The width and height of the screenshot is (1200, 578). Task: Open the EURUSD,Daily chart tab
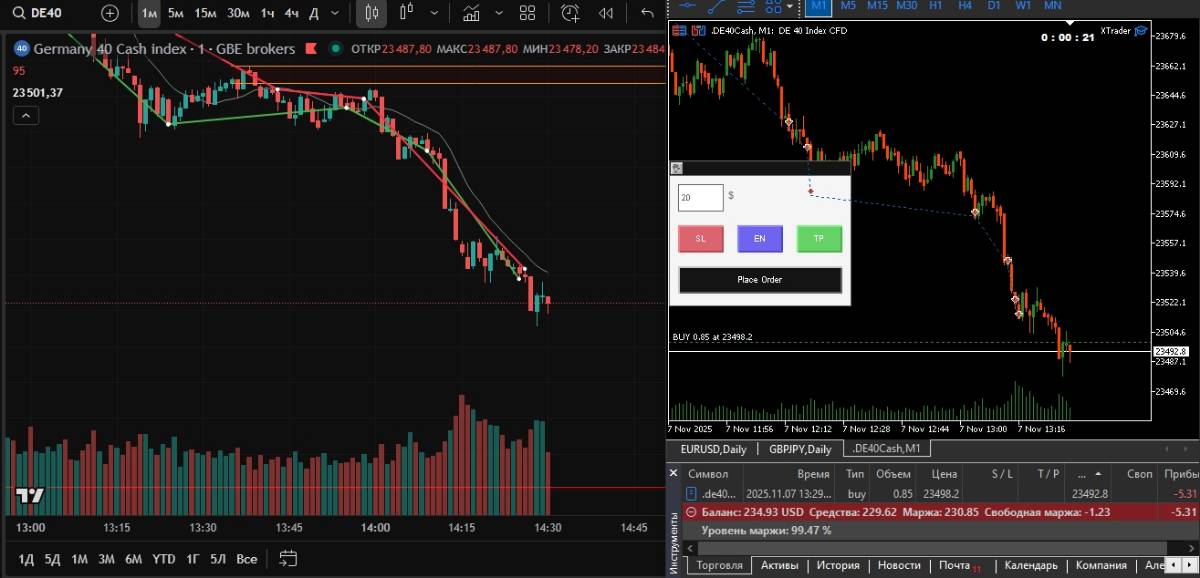[713, 449]
